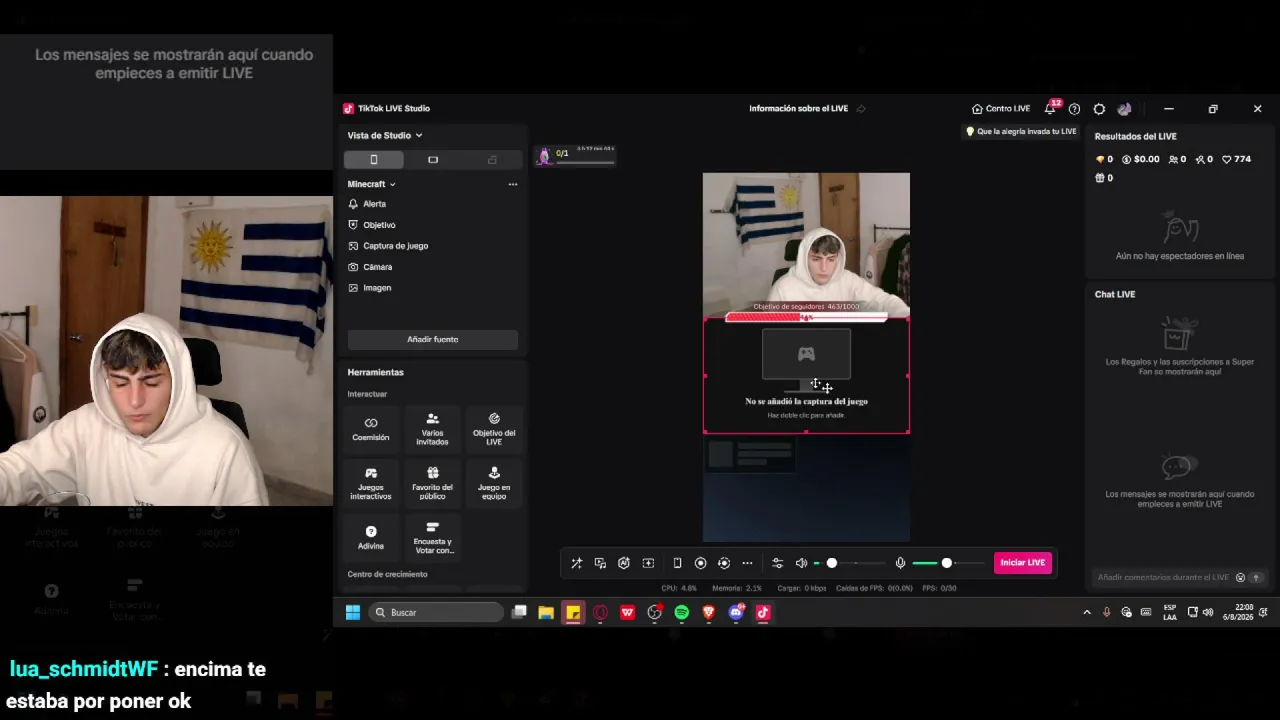Click the 774 likes count

pos(1237,159)
